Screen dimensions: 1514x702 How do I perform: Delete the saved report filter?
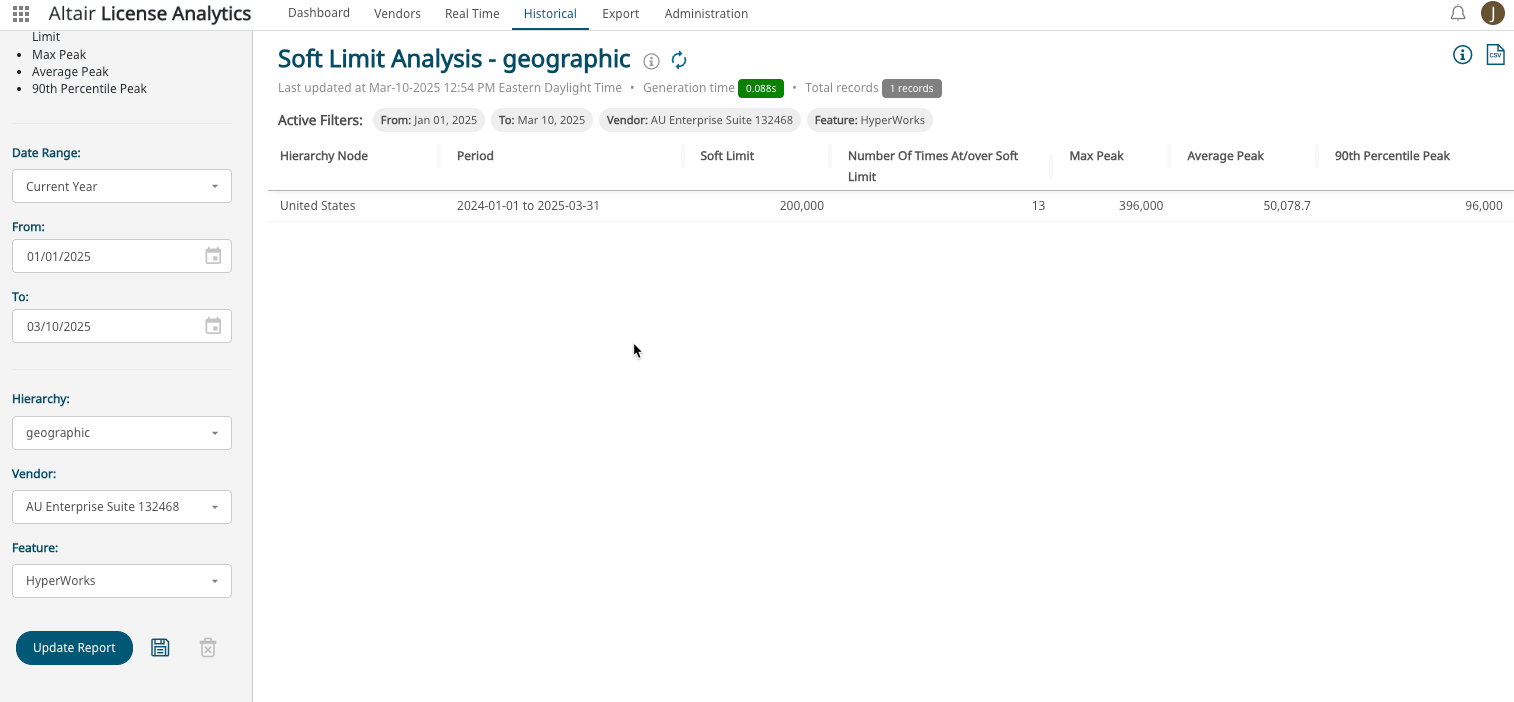point(208,648)
